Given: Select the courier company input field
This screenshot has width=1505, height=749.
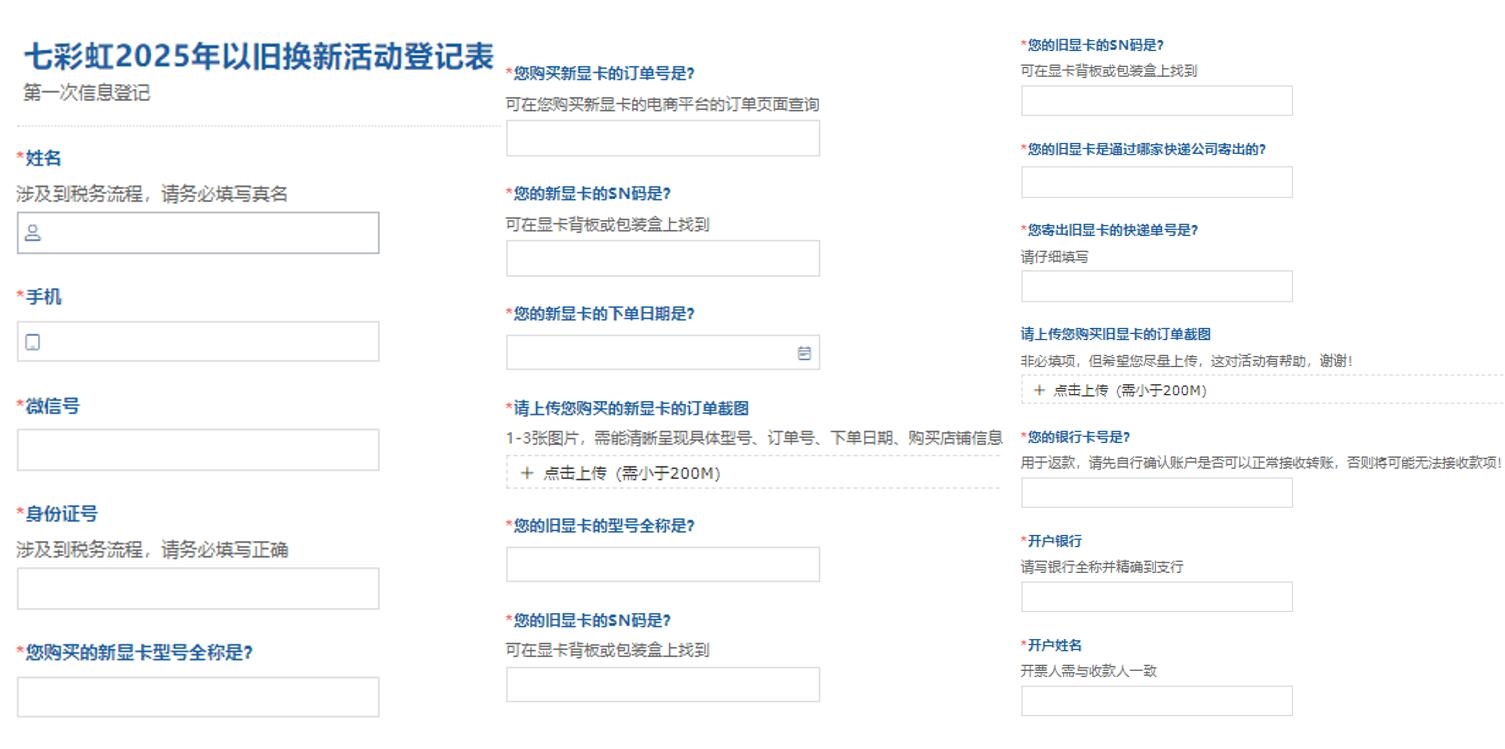Looking at the screenshot, I should coord(1156,182).
